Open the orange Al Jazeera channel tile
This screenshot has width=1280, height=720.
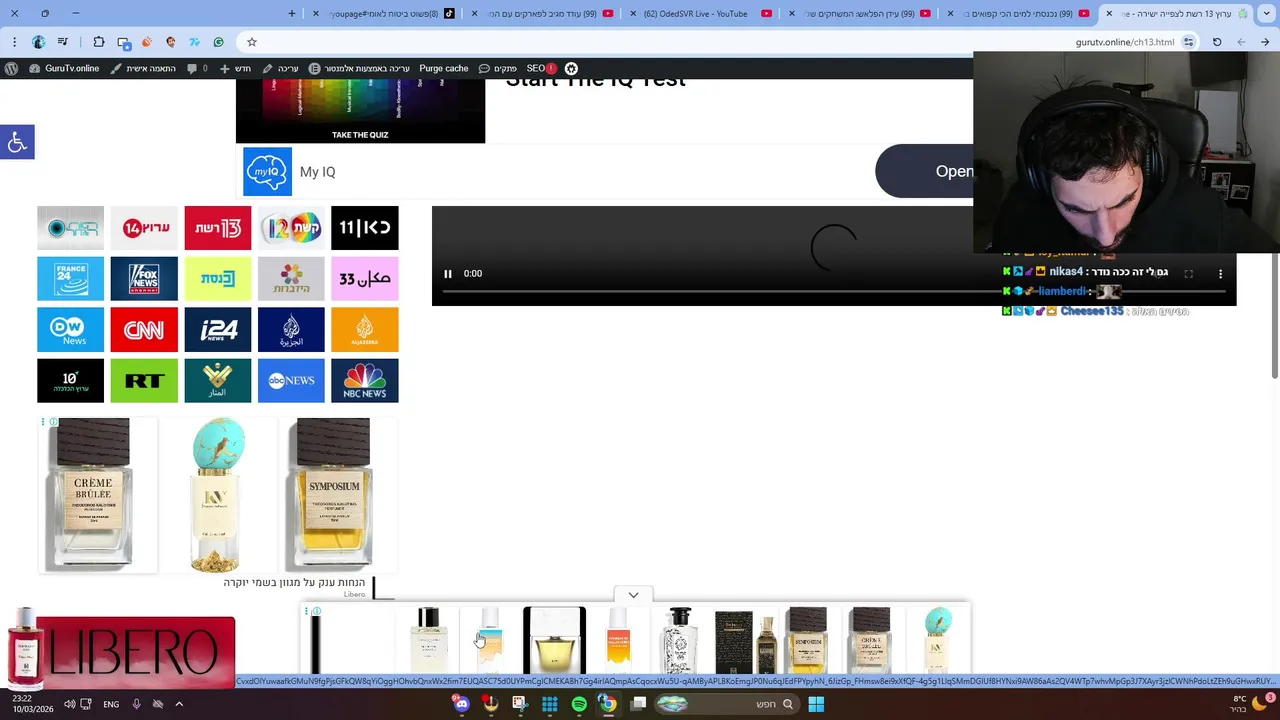pyautogui.click(x=364, y=330)
